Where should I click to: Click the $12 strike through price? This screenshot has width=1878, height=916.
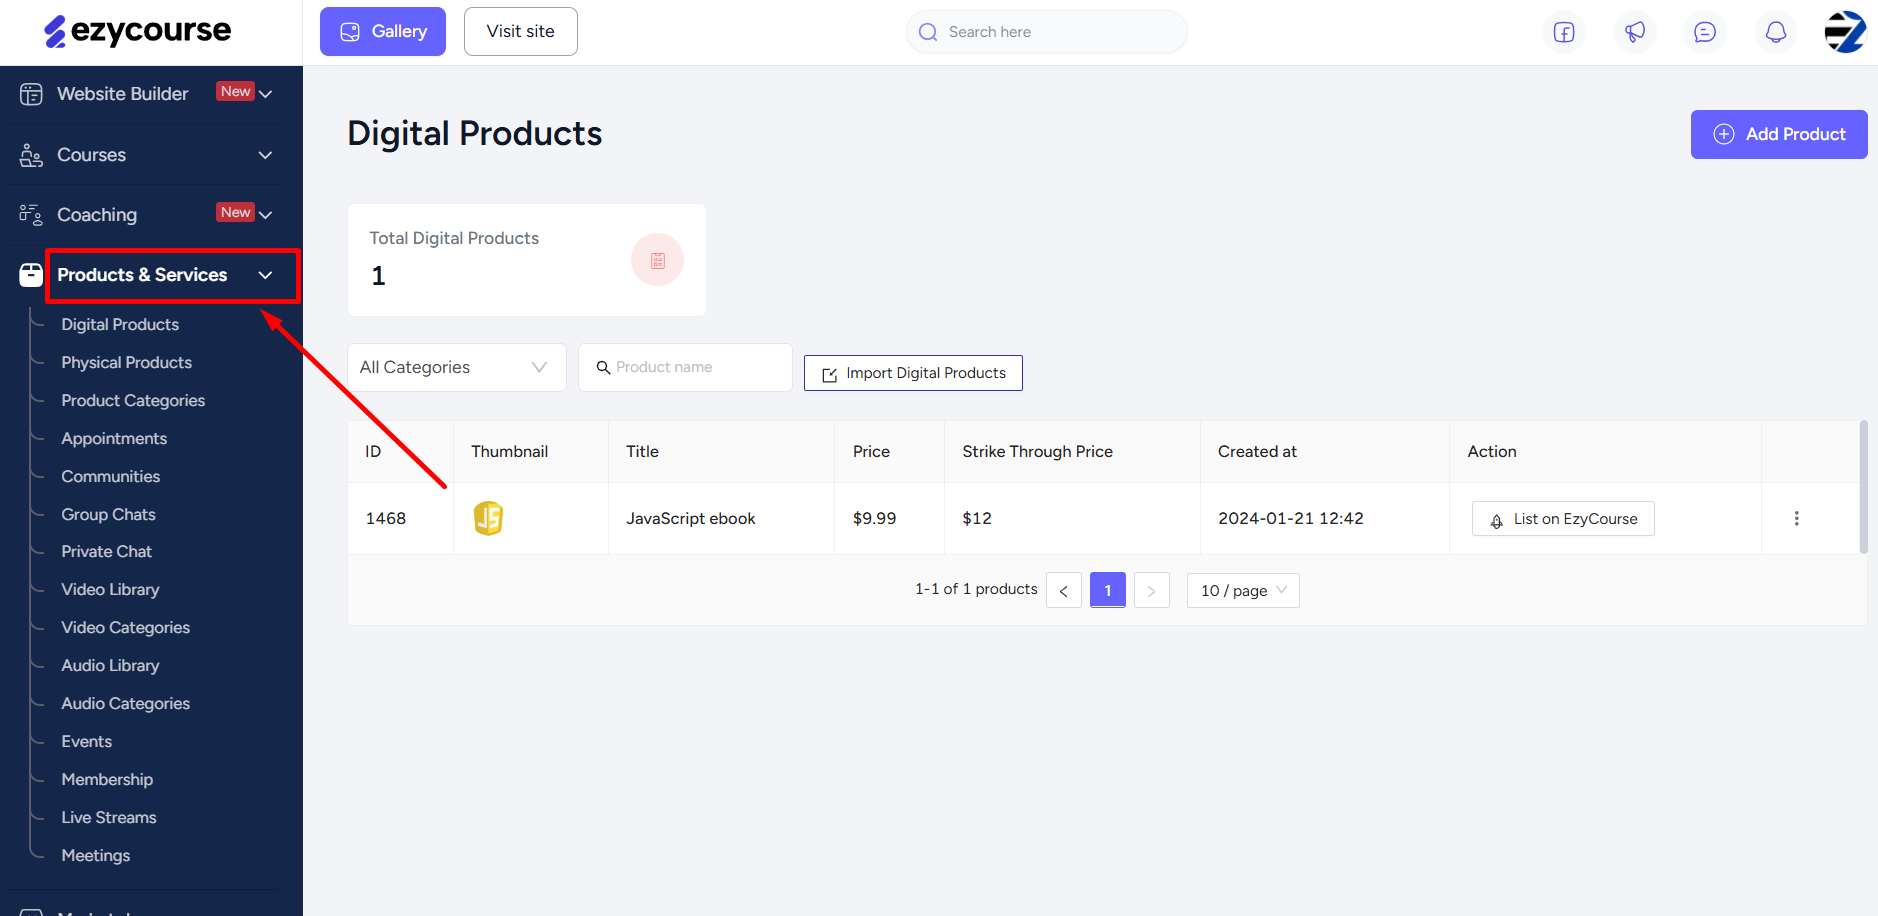[x=977, y=518]
